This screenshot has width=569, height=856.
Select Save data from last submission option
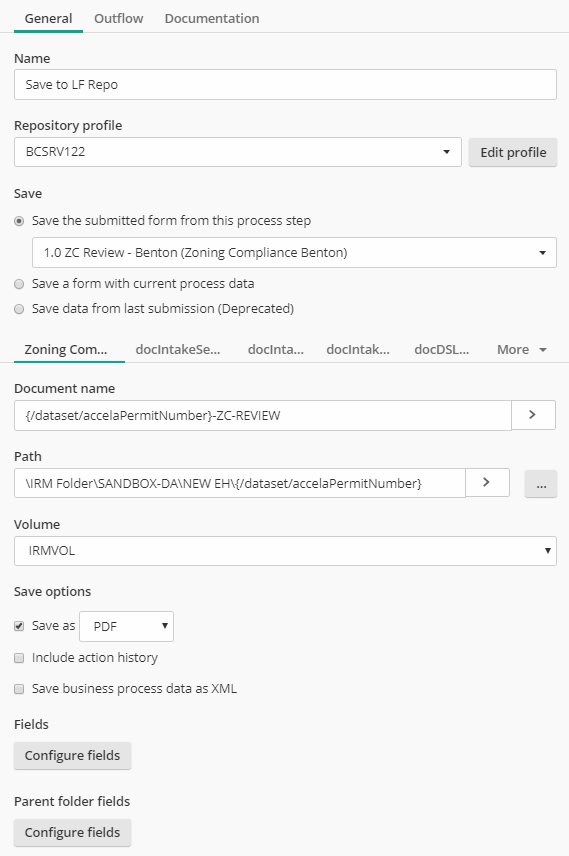[x=19, y=309]
